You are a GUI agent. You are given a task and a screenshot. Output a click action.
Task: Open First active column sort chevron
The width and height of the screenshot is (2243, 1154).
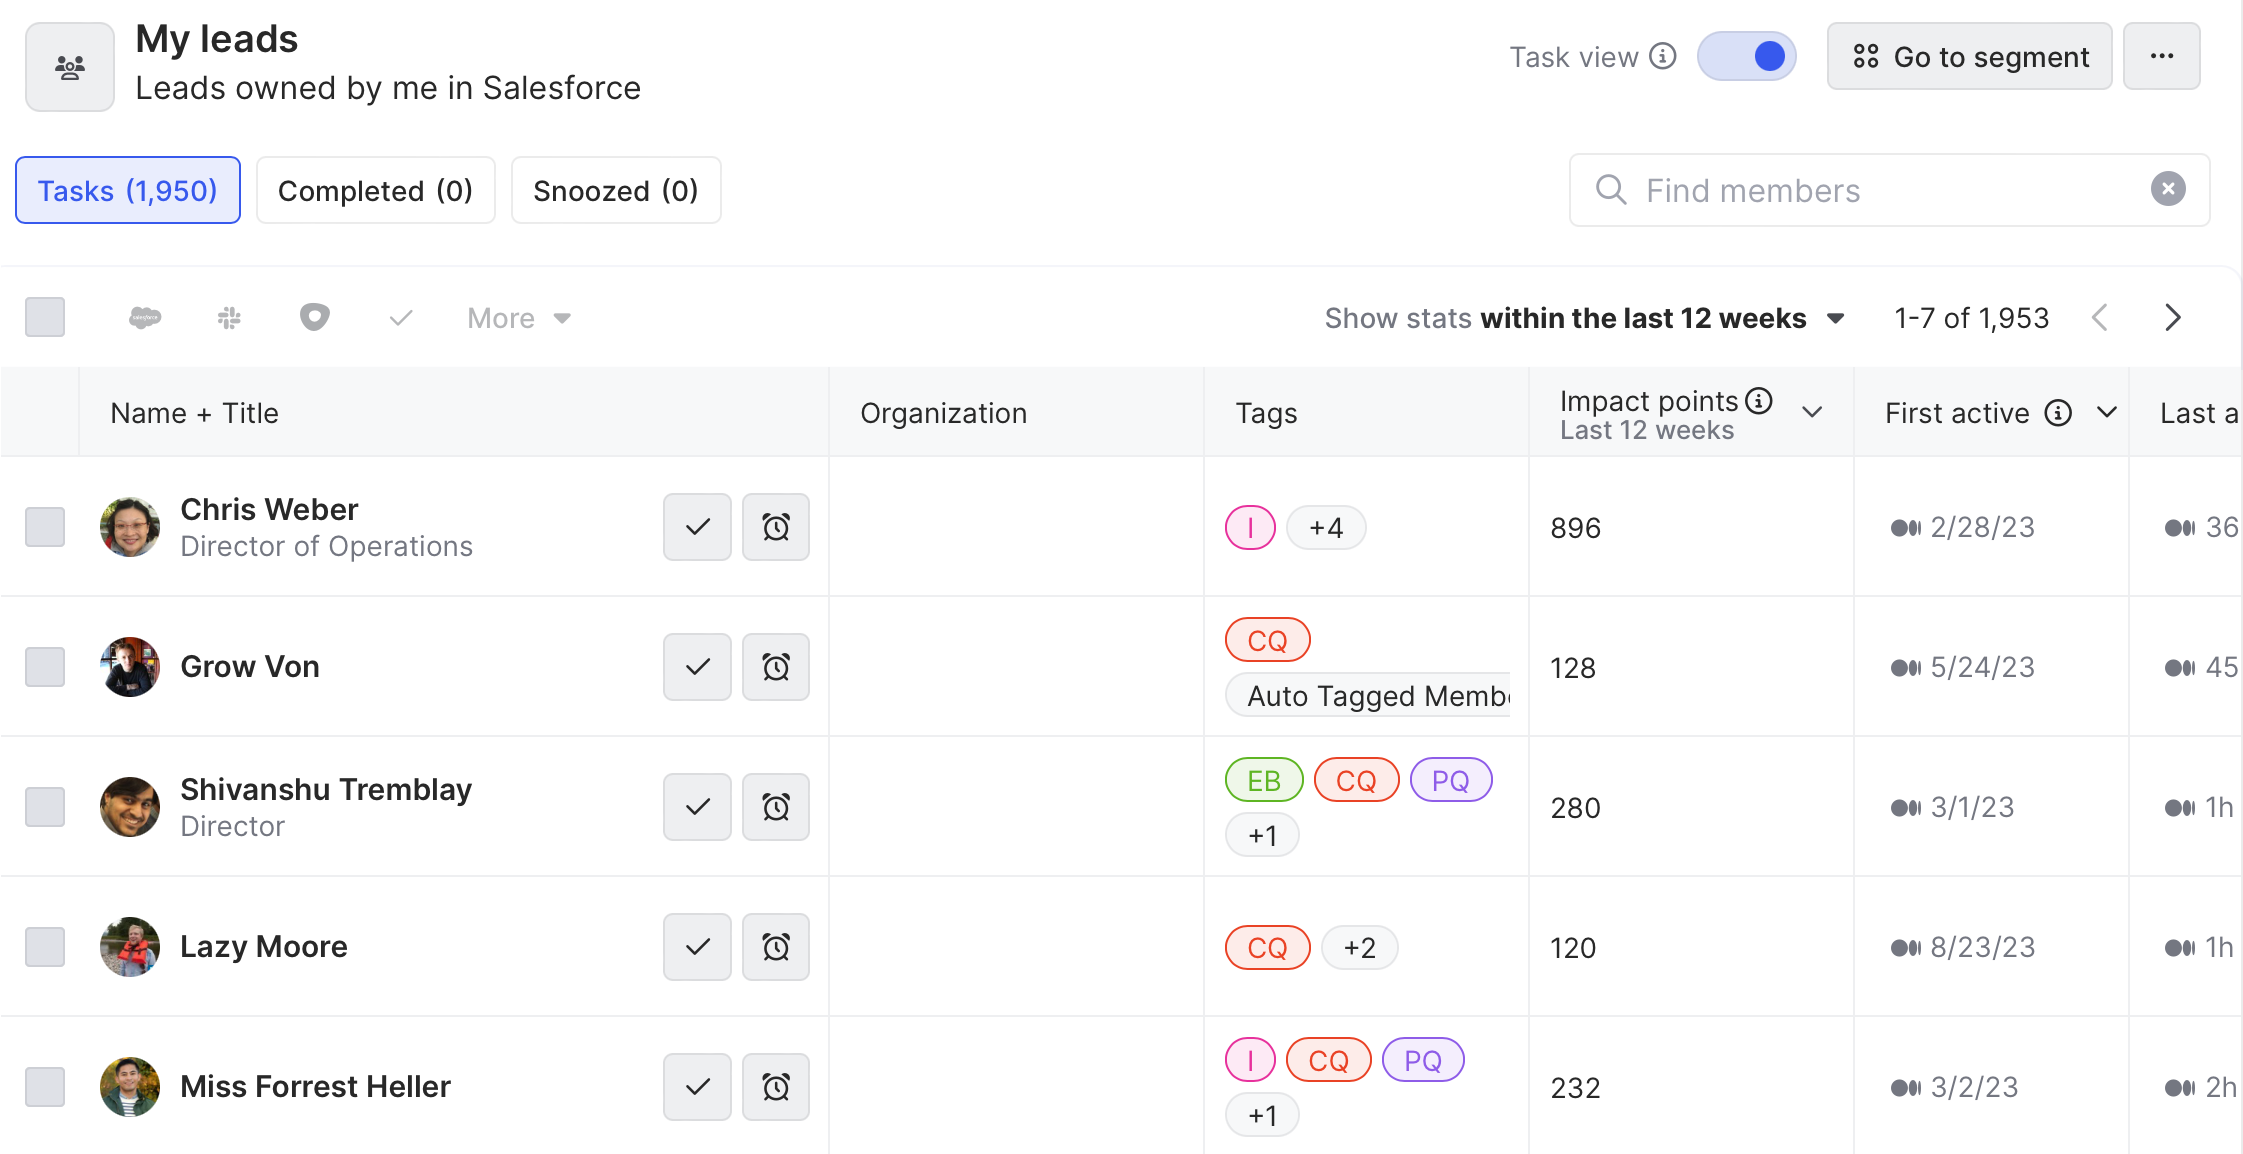[x=2107, y=412]
